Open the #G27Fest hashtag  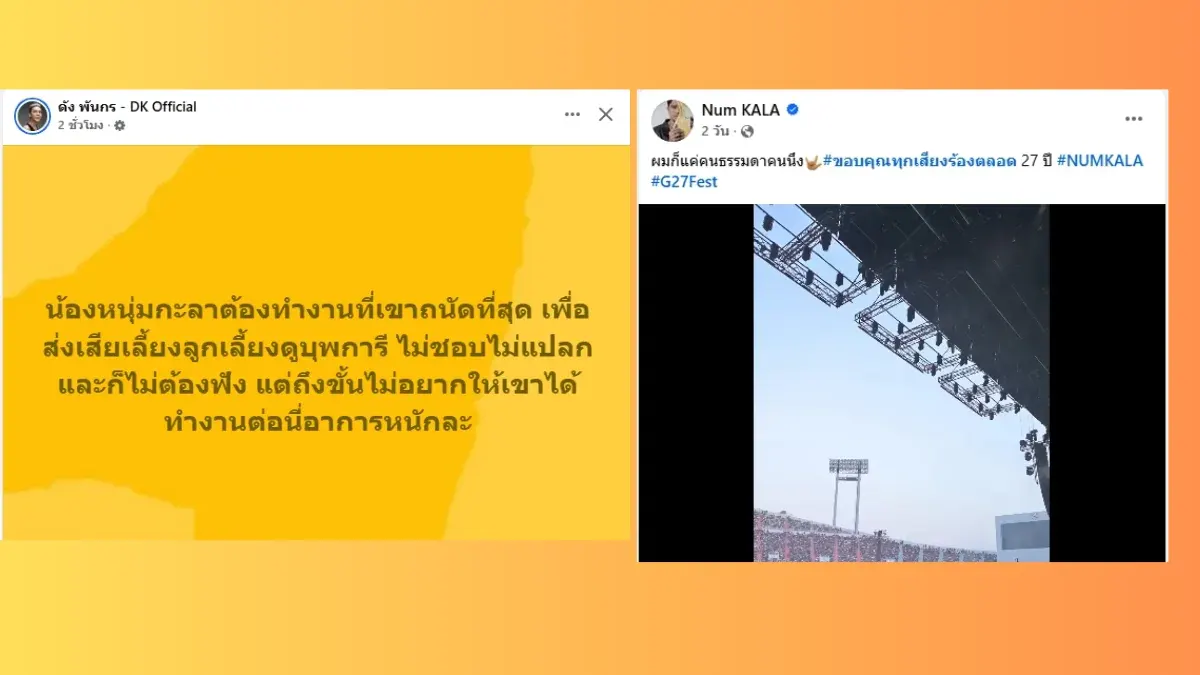click(x=684, y=182)
